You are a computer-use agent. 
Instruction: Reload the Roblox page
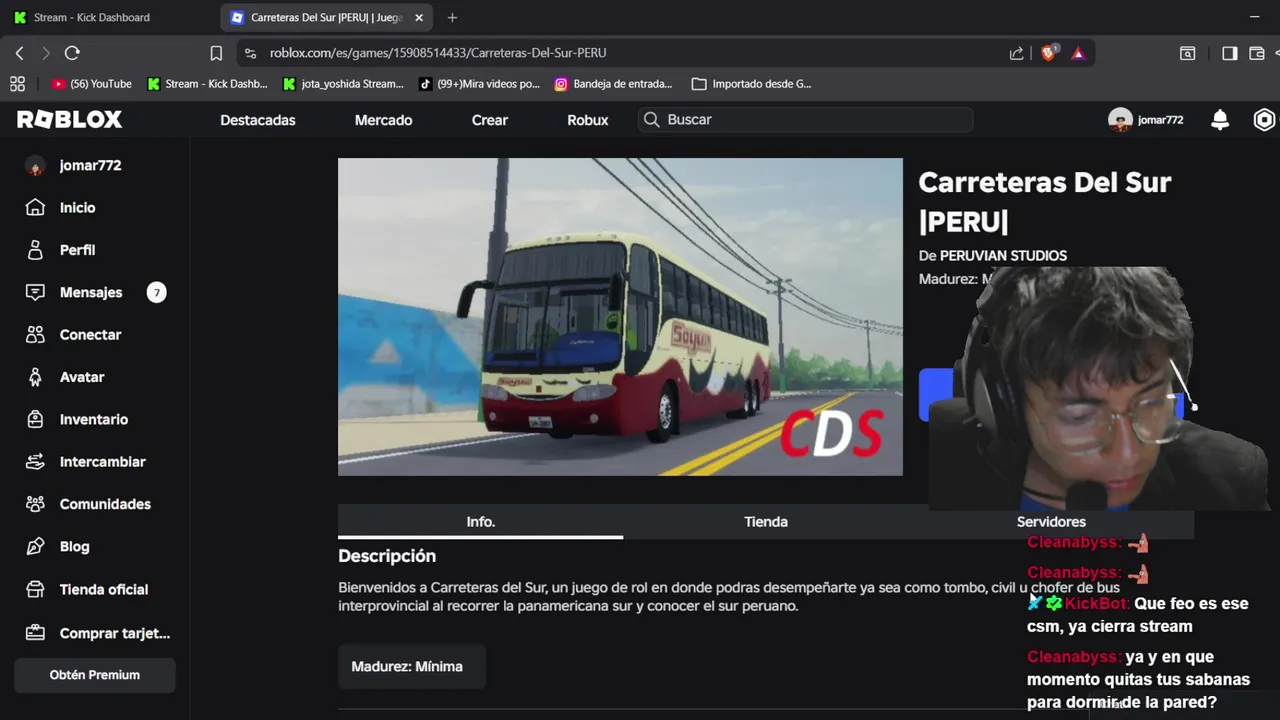coord(72,53)
